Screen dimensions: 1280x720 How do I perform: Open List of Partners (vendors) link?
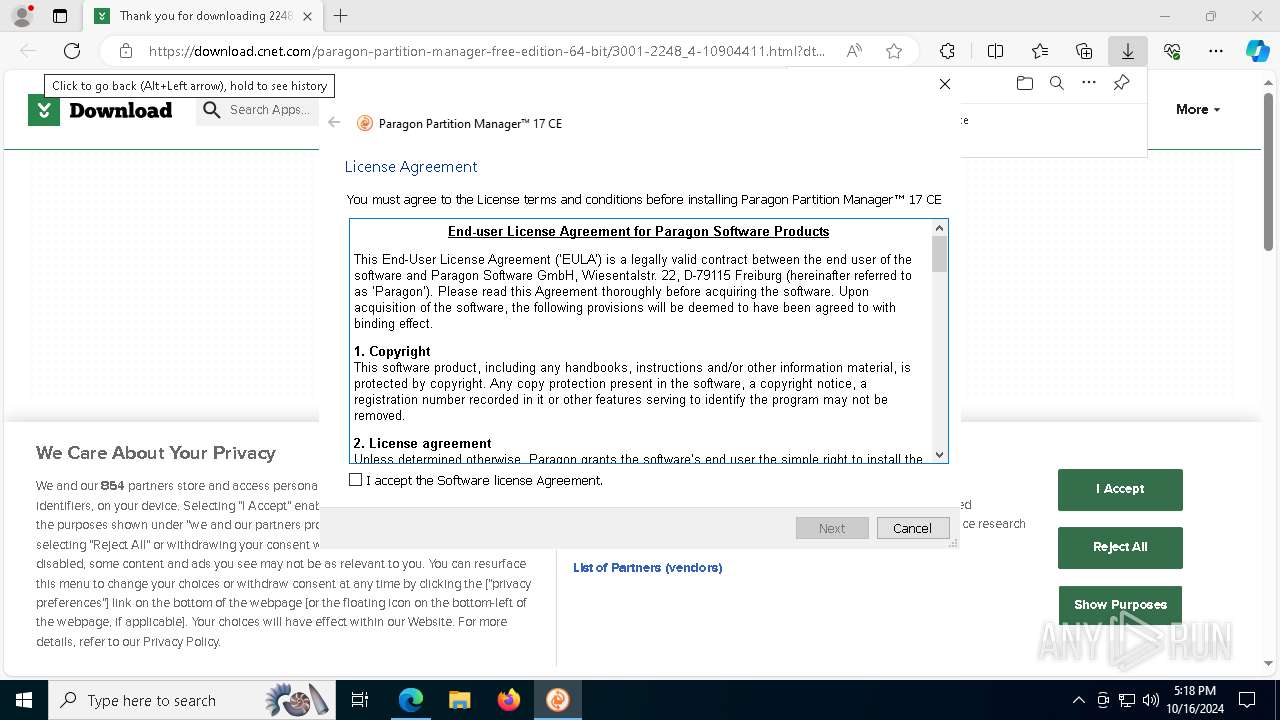click(x=647, y=568)
